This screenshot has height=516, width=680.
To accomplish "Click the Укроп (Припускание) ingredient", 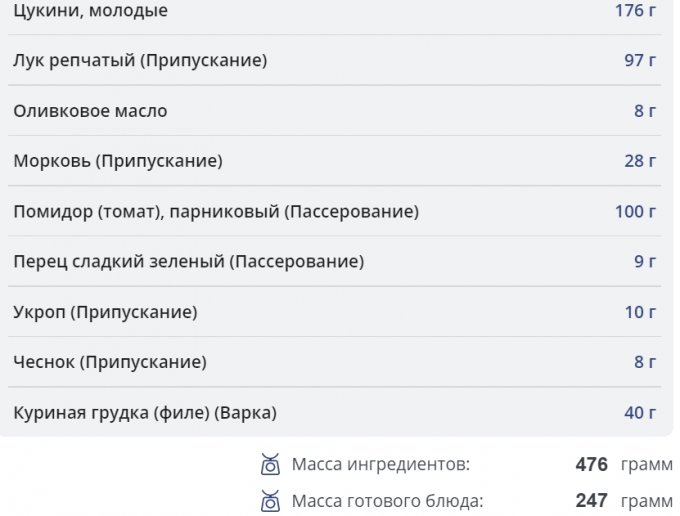I will [105, 312].
